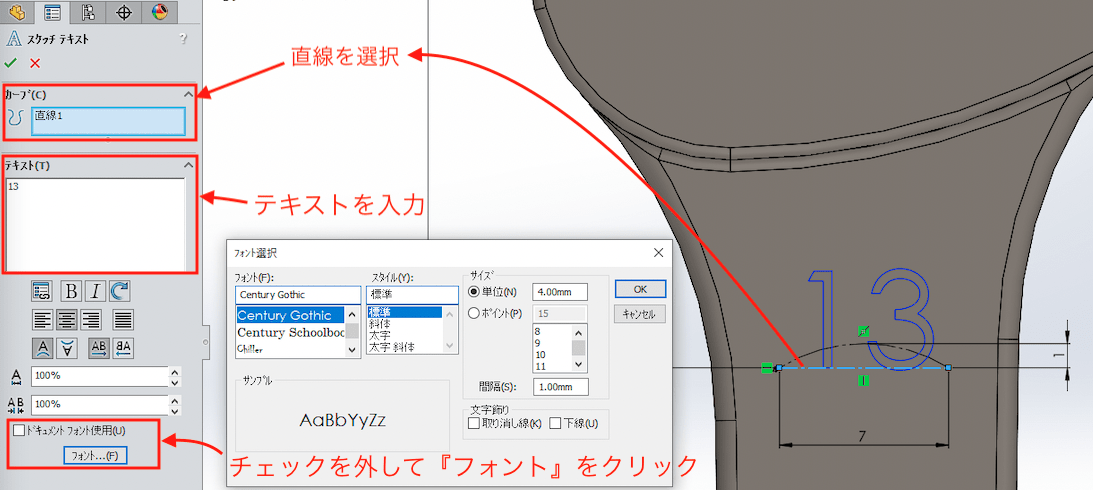Collapse the テキスト(T) section
The image size is (1093, 490).
188,165
